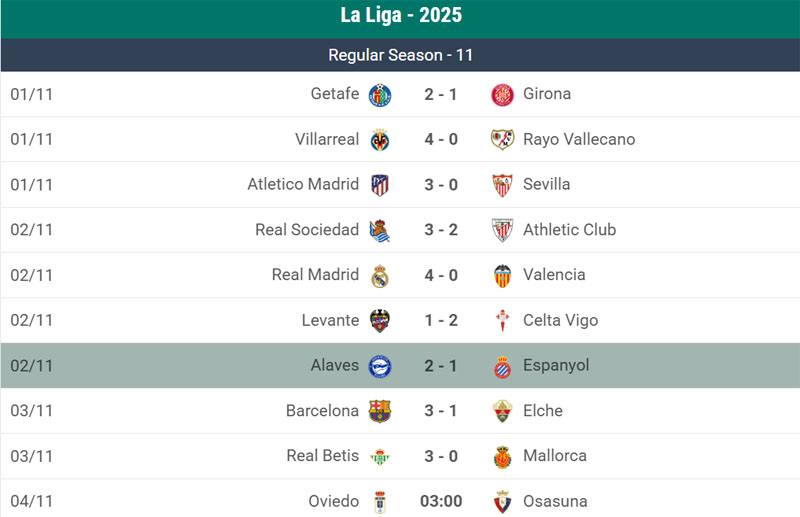
Task: Click the Mallorca team name
Action: [x=555, y=456]
